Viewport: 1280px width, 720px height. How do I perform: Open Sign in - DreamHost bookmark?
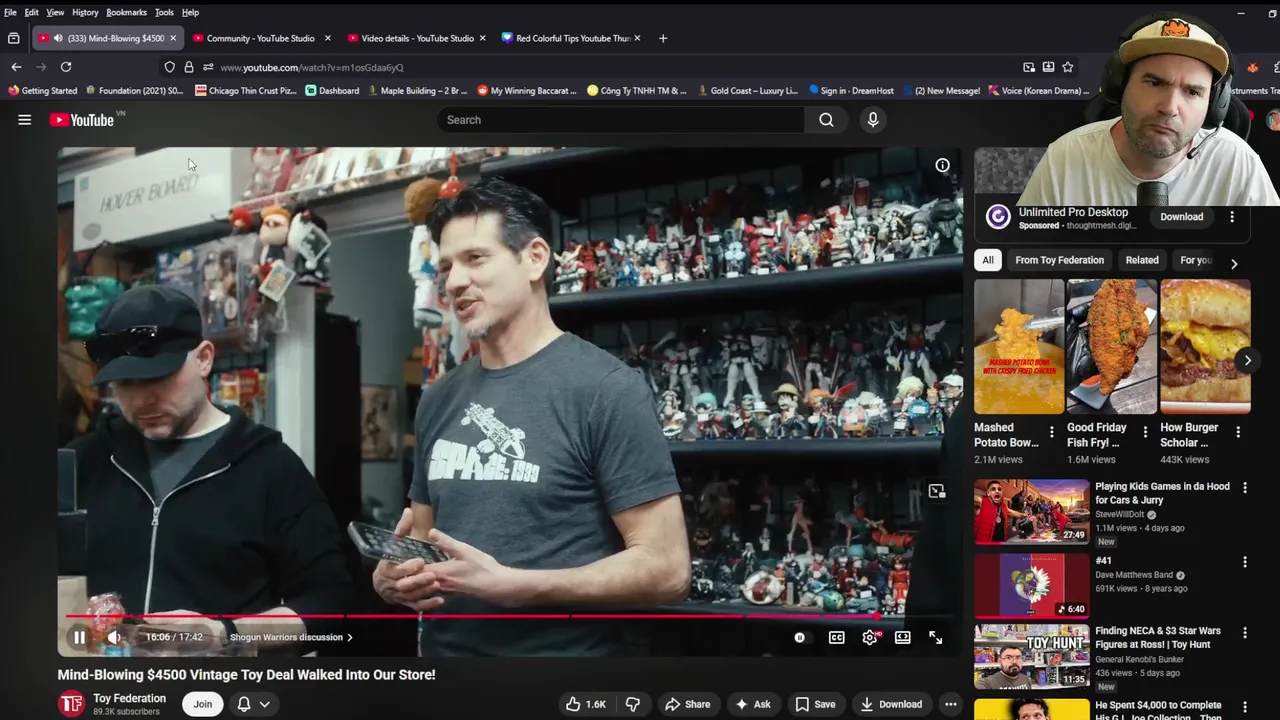pyautogui.click(x=851, y=91)
